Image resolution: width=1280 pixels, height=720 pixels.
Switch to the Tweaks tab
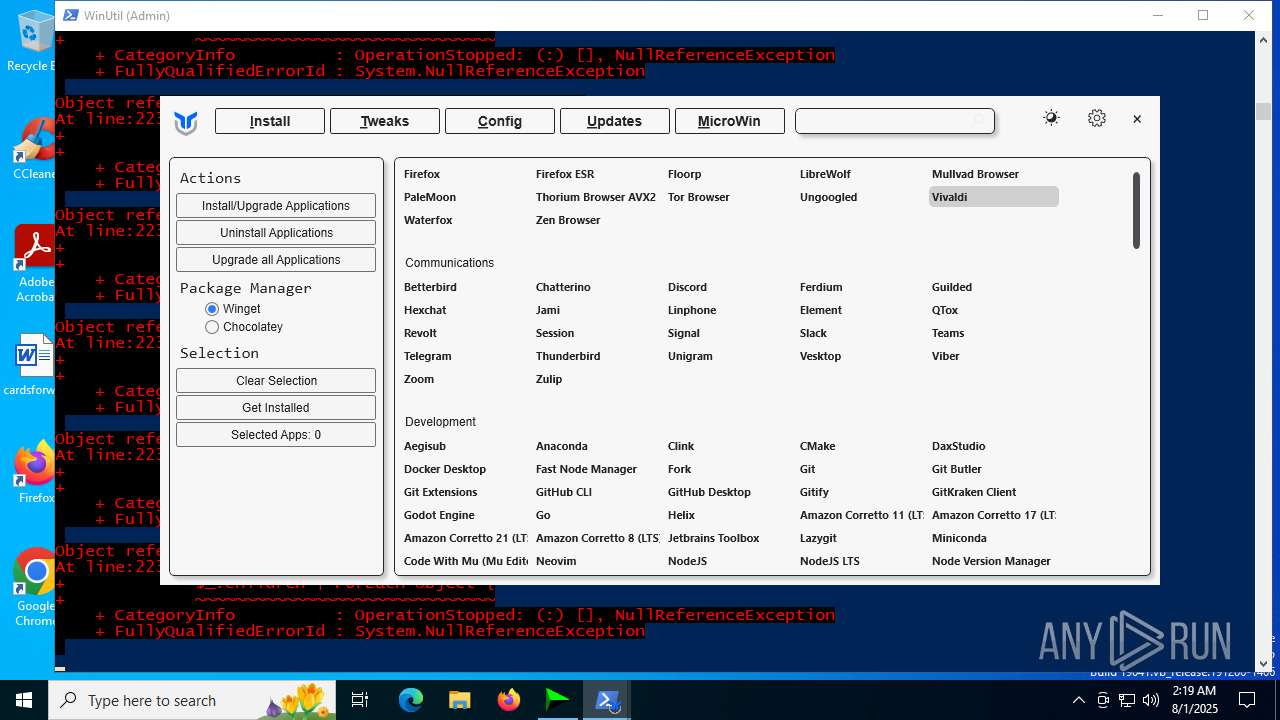[x=385, y=121]
